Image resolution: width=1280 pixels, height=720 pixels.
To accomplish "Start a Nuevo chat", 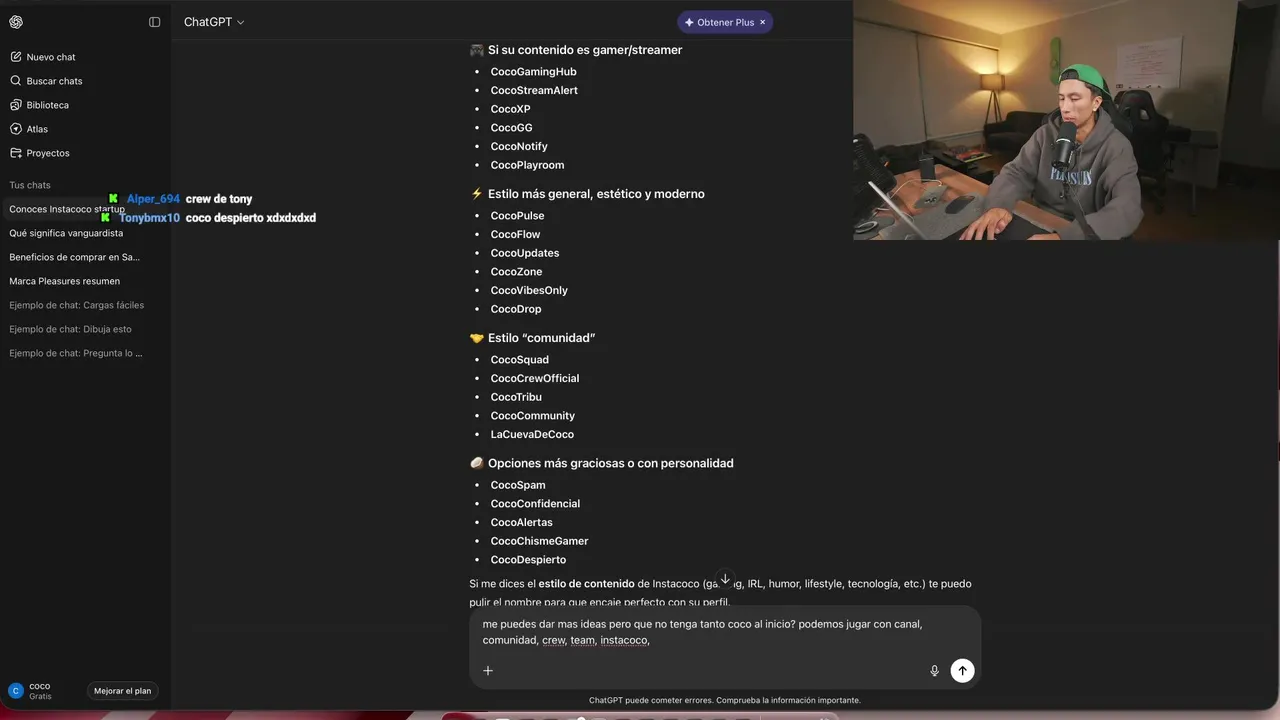I will click(x=51, y=57).
